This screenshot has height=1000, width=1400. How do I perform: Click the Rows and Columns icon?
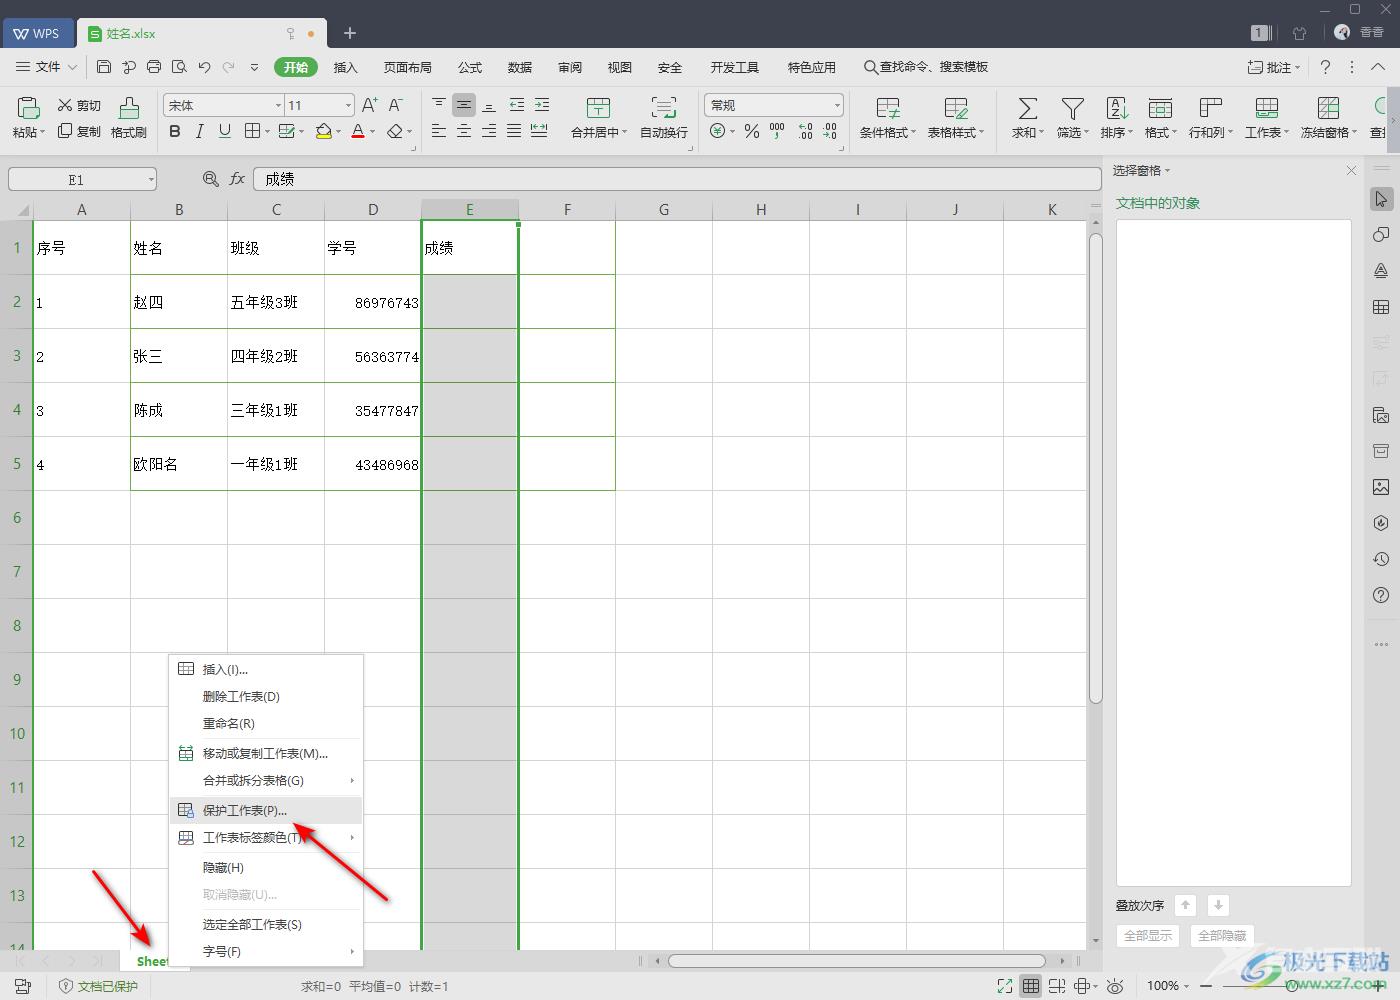click(x=1210, y=107)
